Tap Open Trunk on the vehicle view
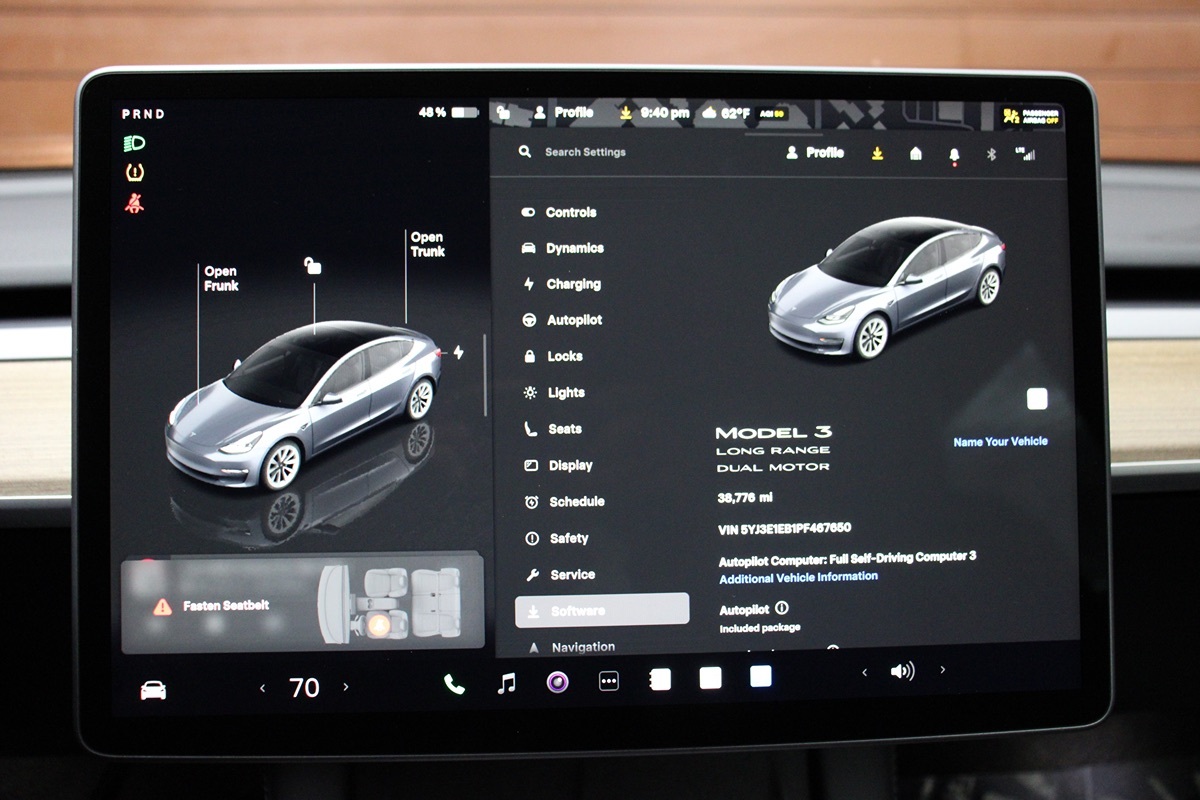The height and width of the screenshot is (800, 1200). tap(427, 244)
